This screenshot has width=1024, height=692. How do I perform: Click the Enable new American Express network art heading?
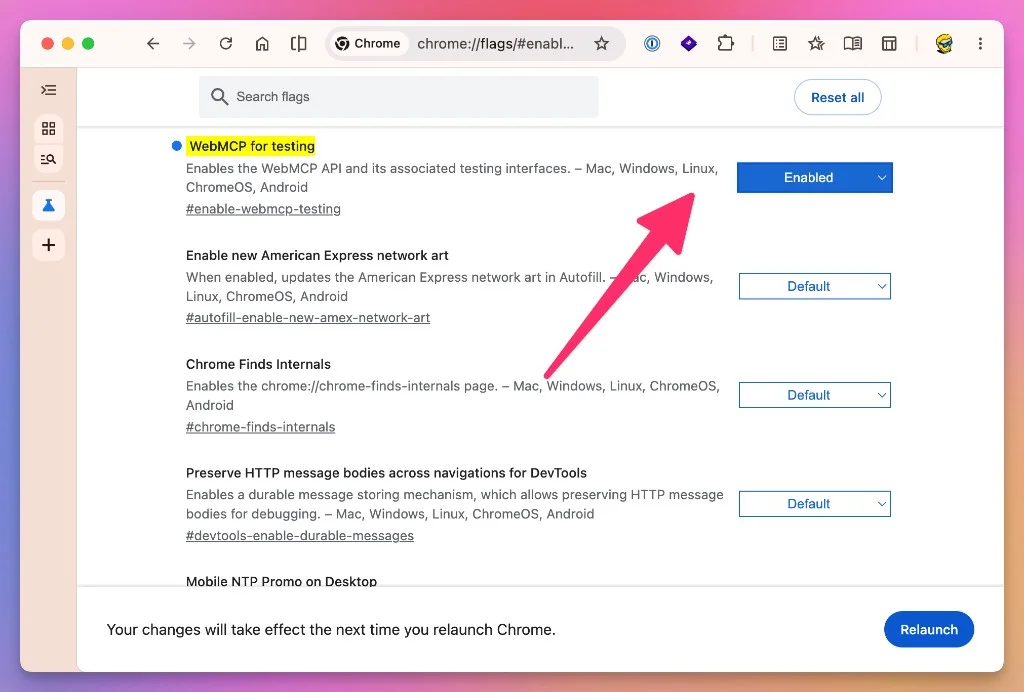point(317,255)
